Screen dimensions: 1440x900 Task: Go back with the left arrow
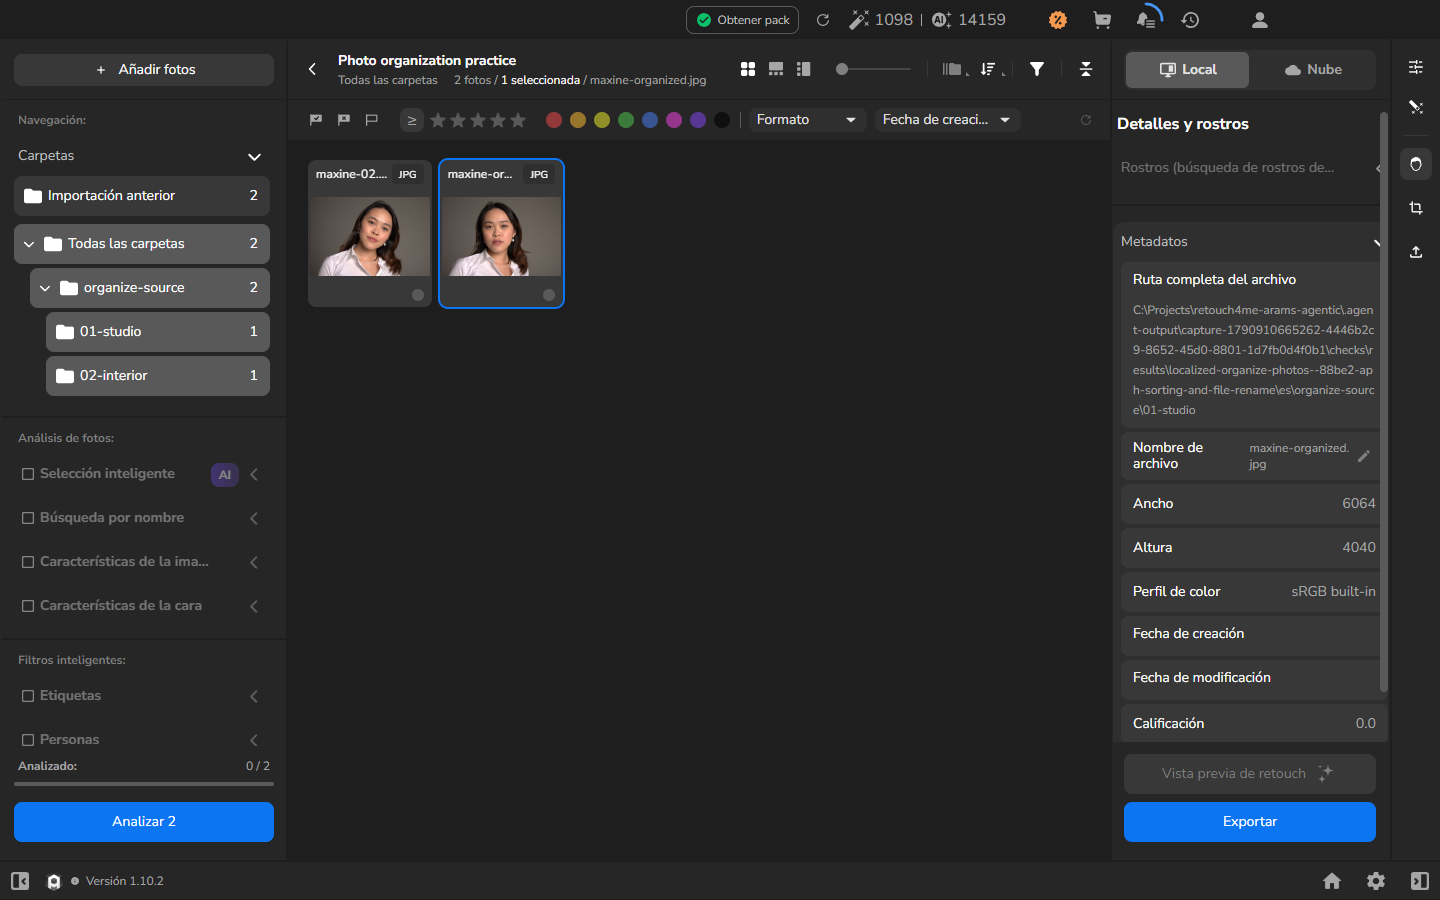point(312,69)
